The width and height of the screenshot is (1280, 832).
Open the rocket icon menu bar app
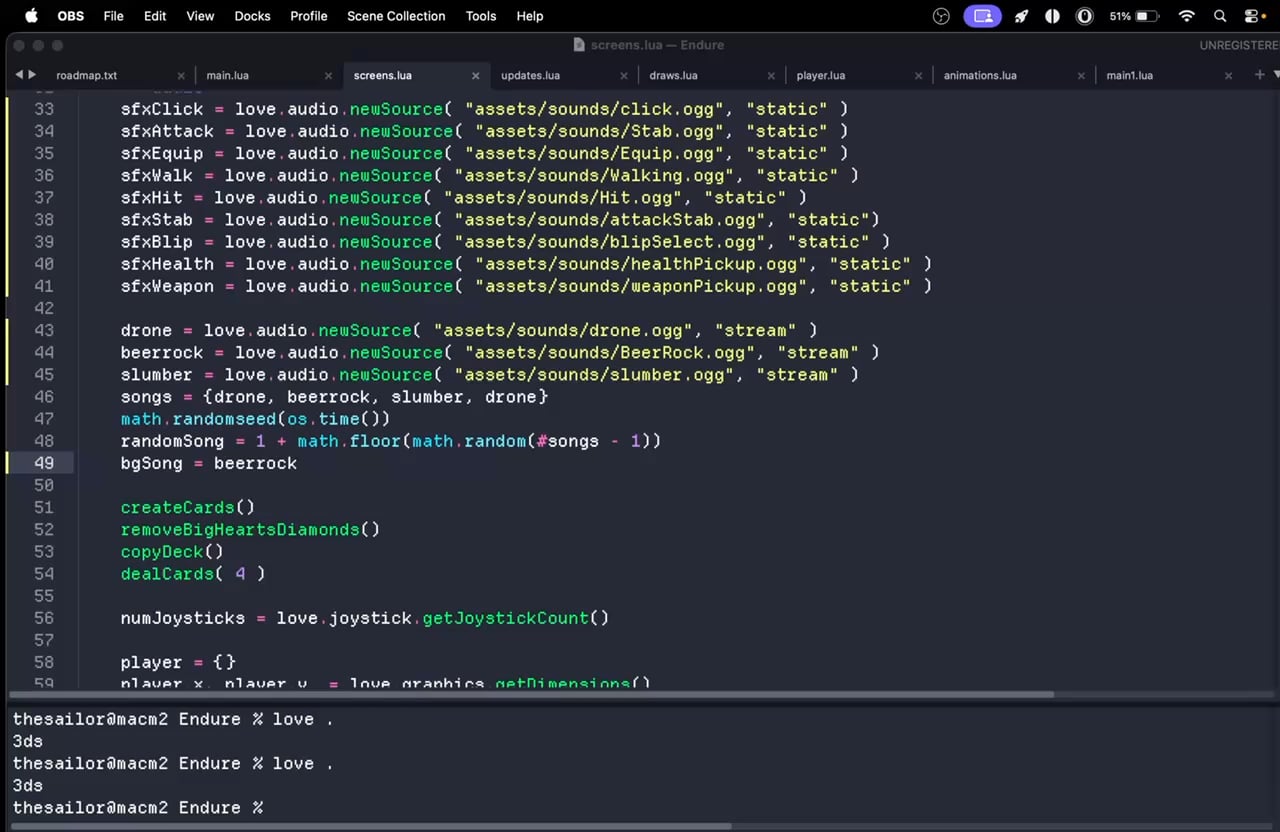pos(1021,16)
